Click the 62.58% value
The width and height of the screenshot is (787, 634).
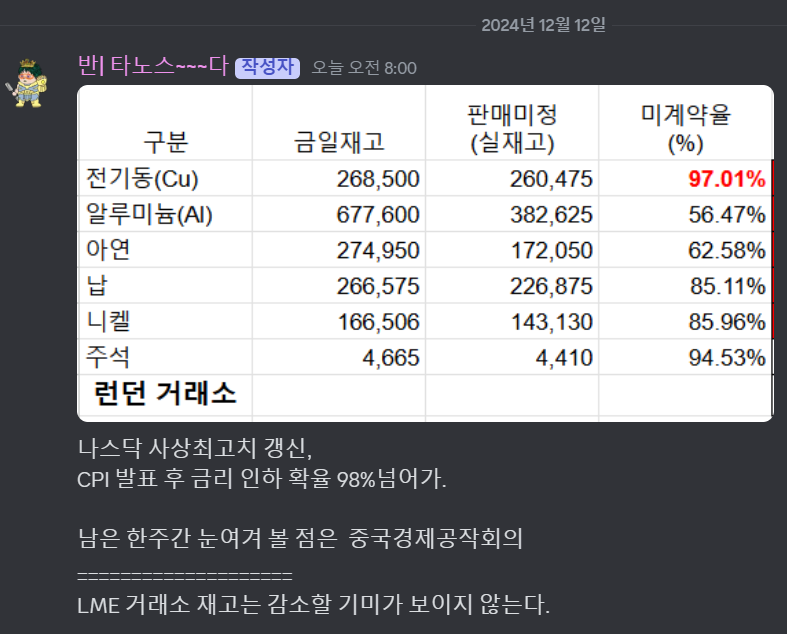click(727, 250)
